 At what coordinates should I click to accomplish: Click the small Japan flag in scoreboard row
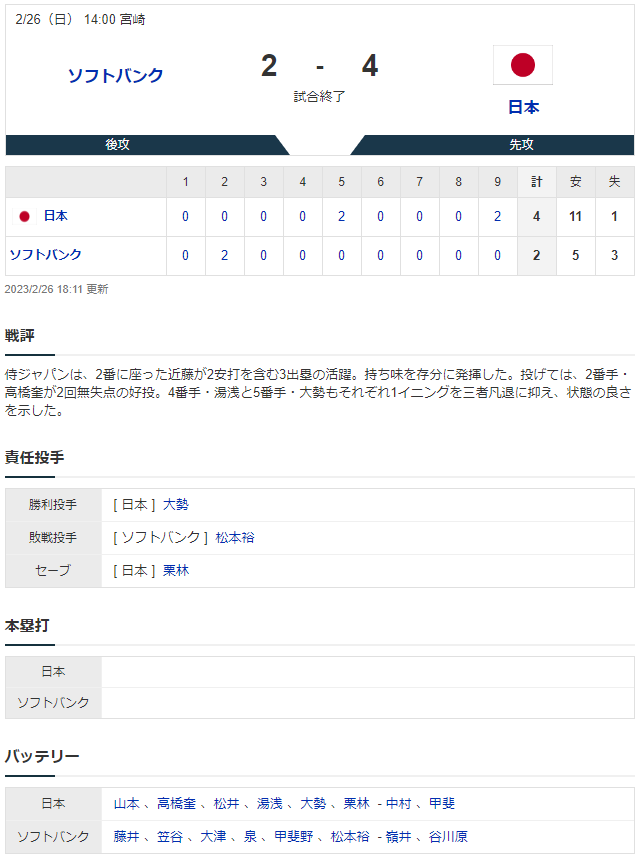click(x=24, y=216)
